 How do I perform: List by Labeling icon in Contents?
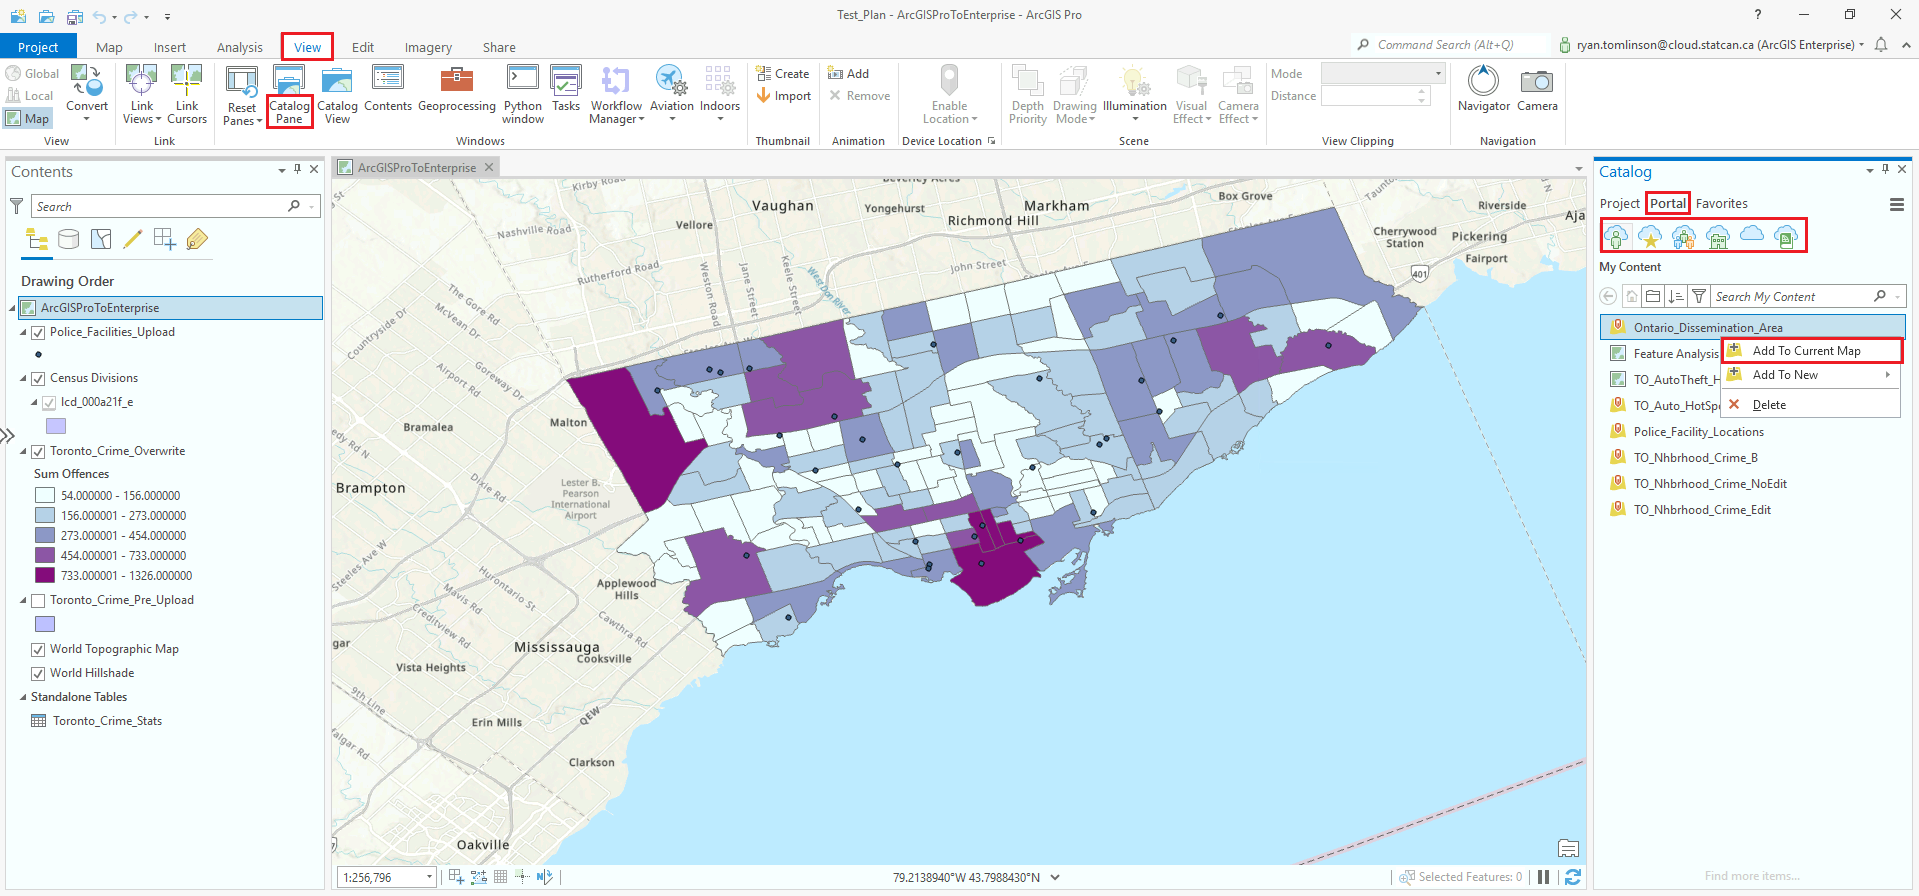click(197, 239)
